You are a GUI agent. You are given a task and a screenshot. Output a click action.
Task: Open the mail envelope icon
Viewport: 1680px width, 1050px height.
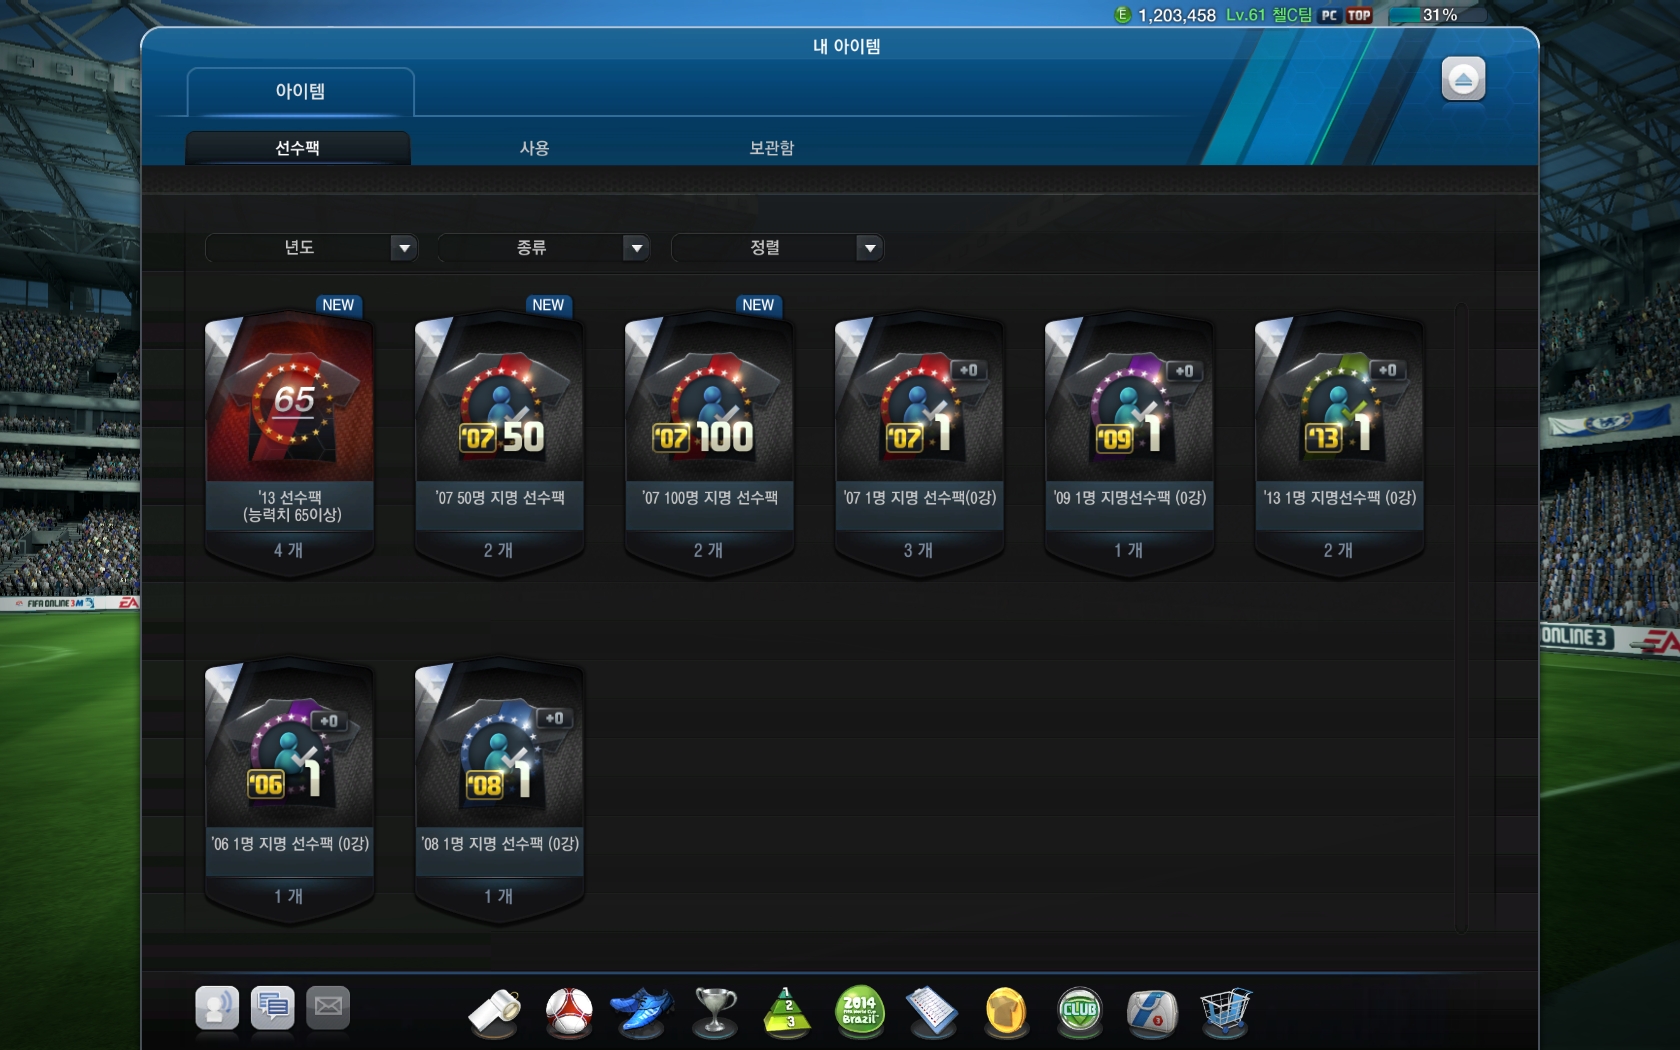328,1007
